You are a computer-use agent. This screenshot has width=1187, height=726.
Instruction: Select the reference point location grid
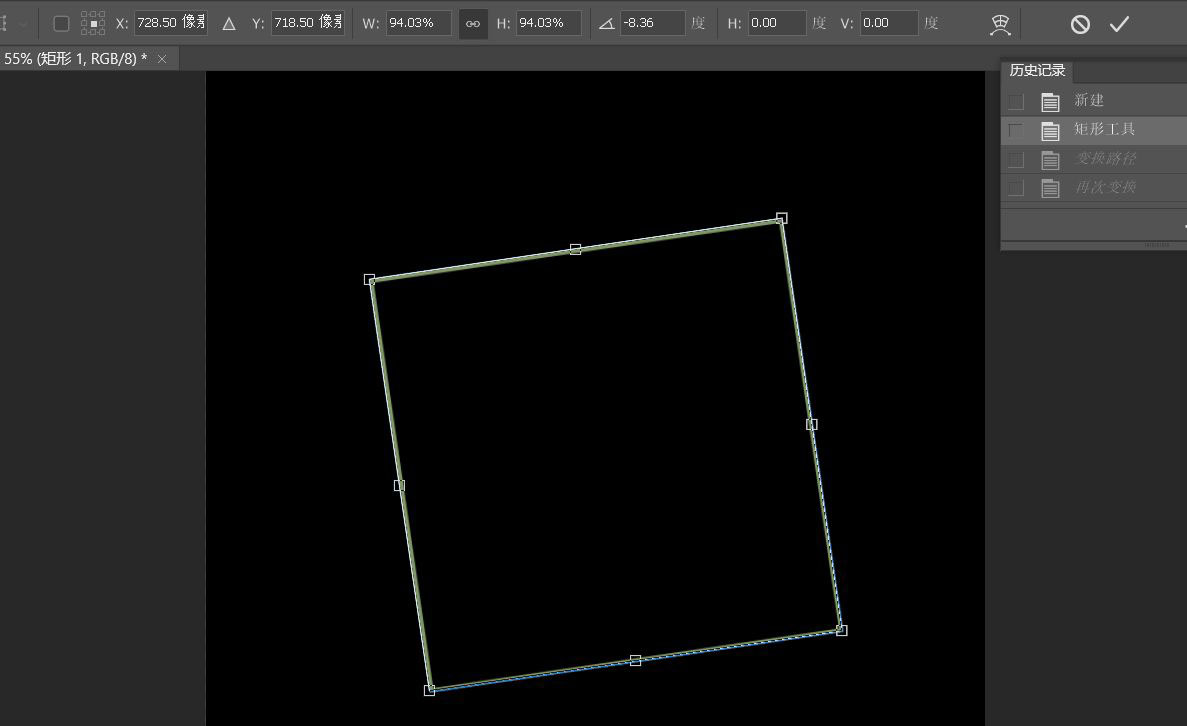tap(92, 23)
